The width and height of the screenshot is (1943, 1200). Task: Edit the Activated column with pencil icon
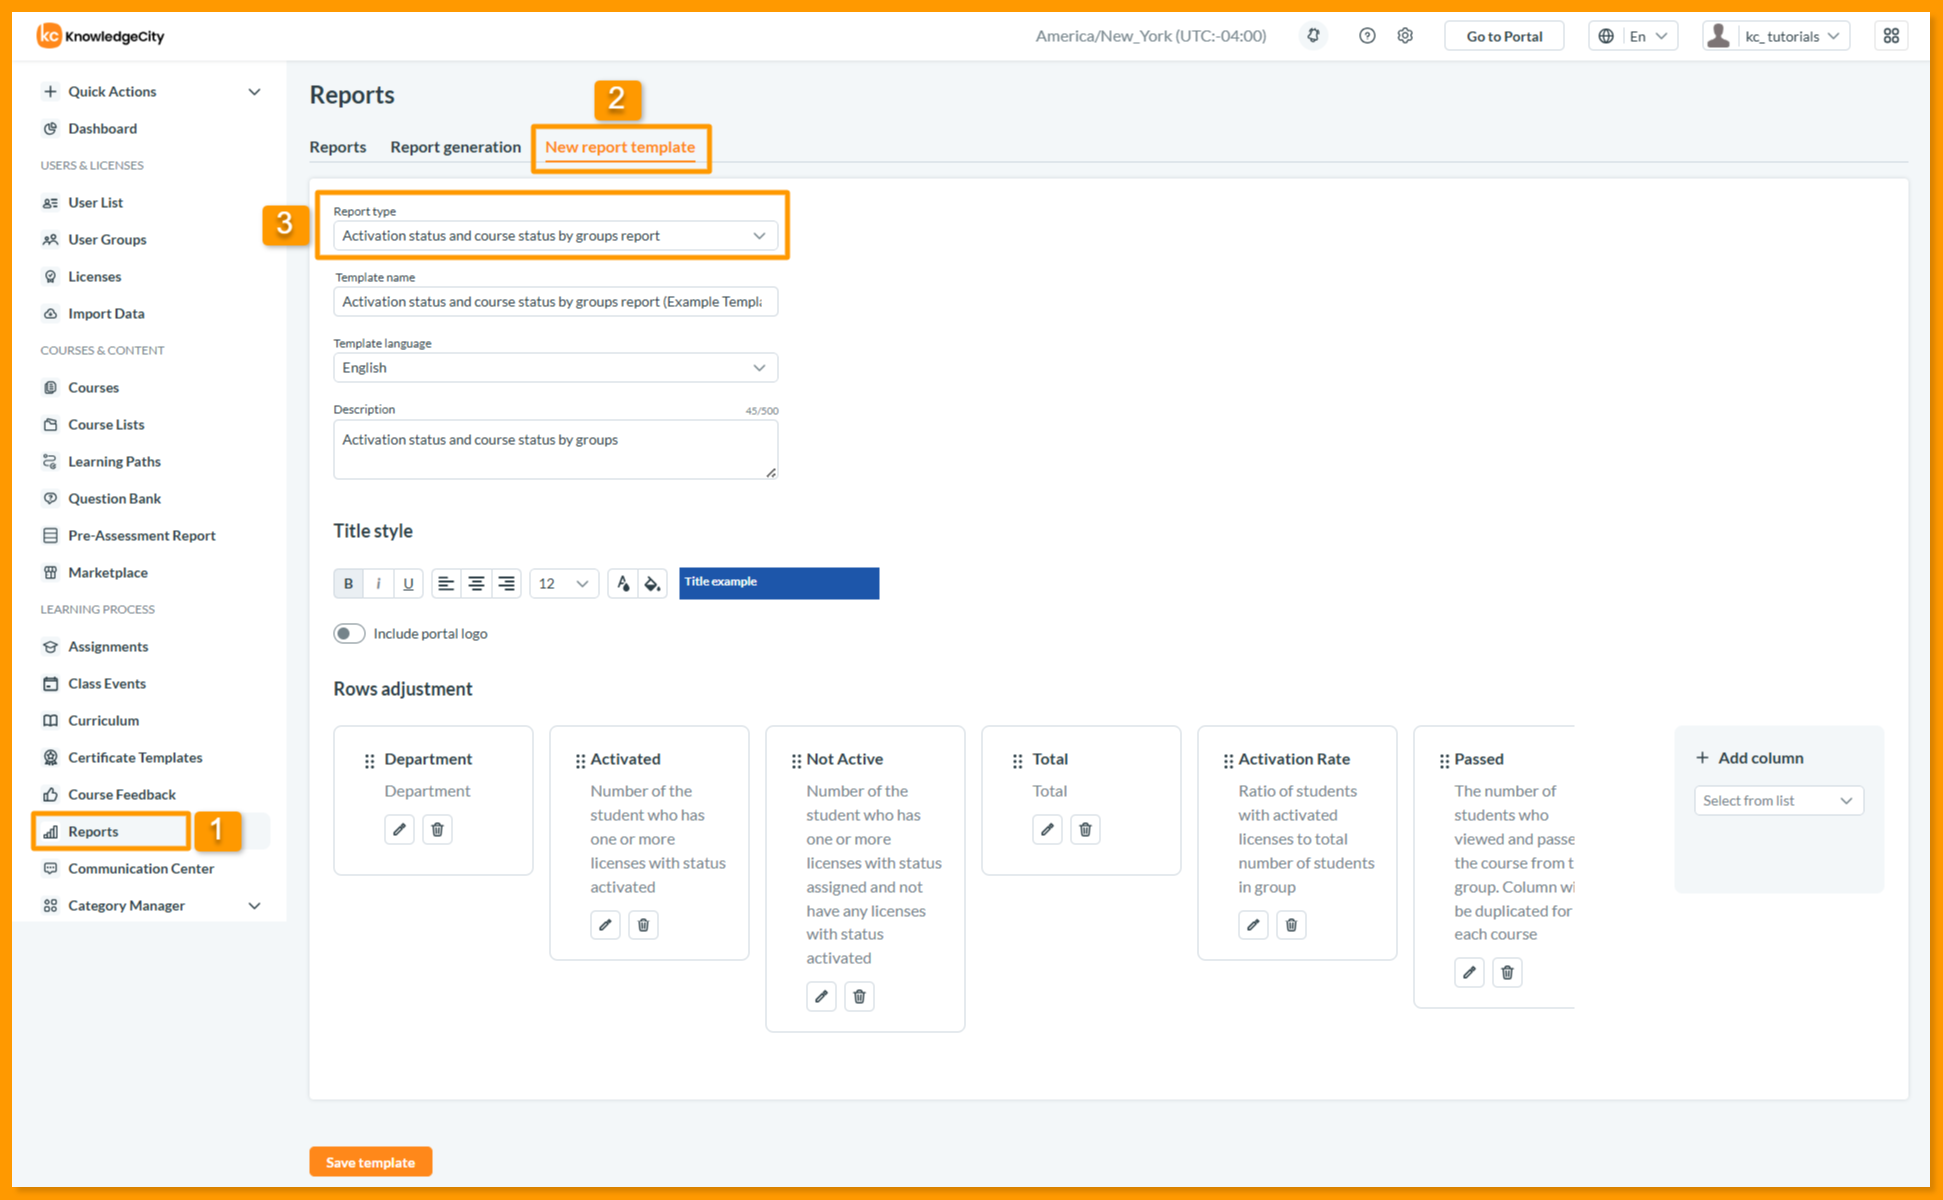click(605, 925)
